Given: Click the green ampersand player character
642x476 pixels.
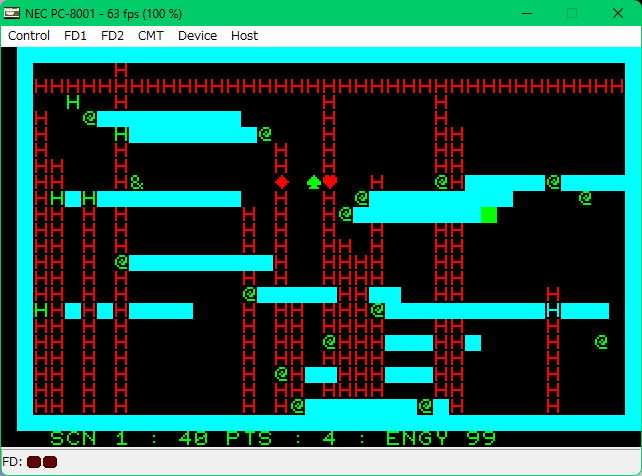Looking at the screenshot, I should (x=137, y=183).
